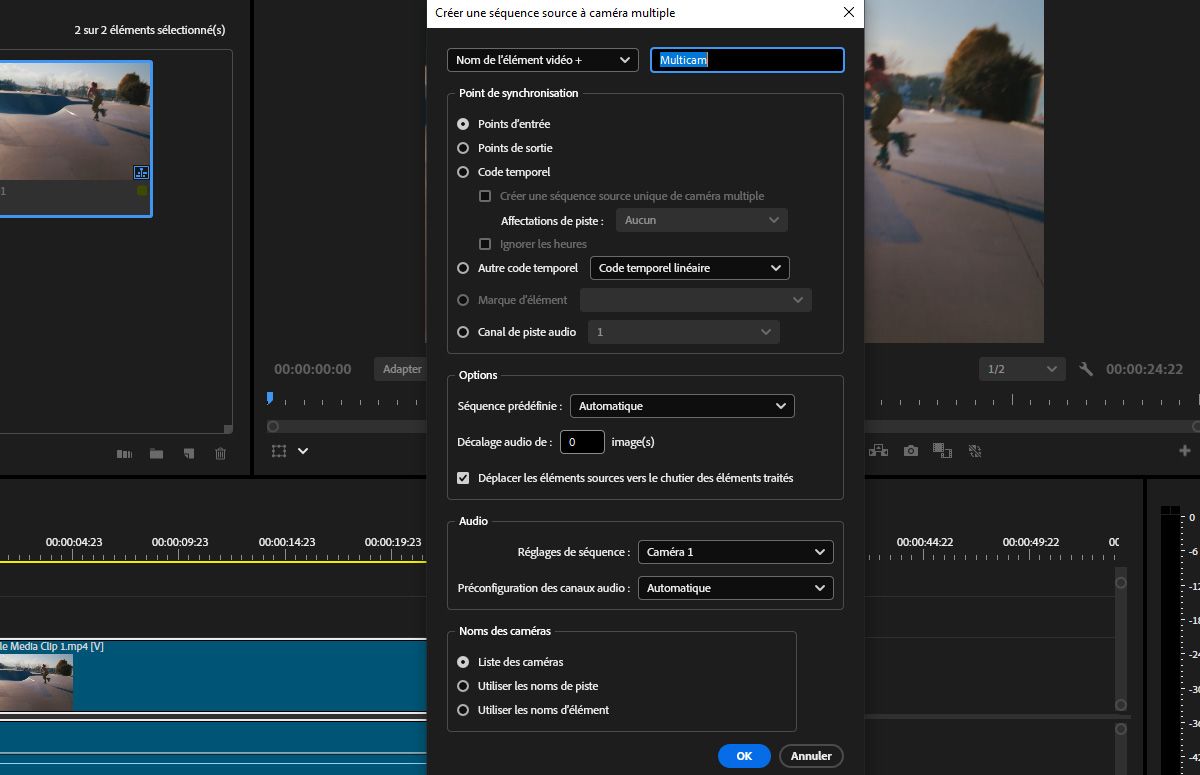Open the 1/2 playback resolution dropdown
Viewport: 1200px width, 775px height.
click(1020, 369)
